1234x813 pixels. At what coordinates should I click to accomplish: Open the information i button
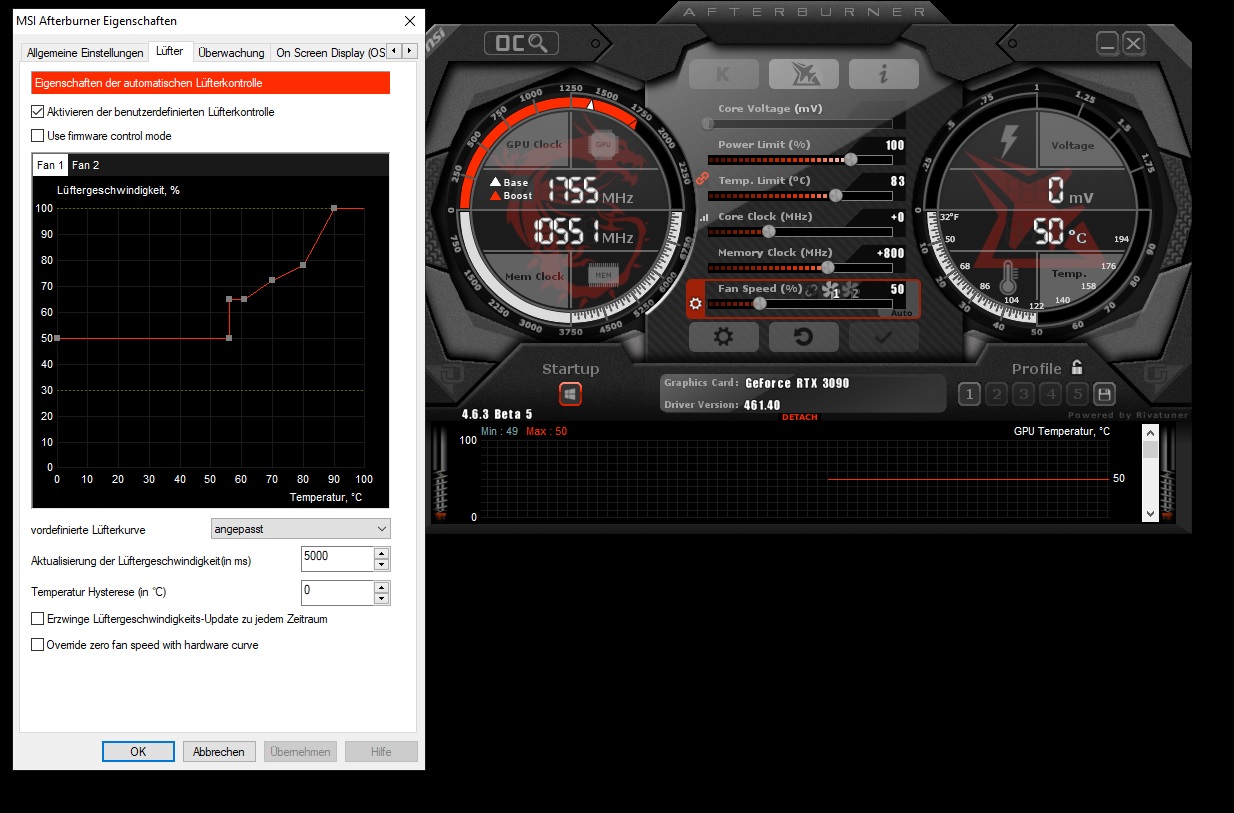pyautogui.click(x=883, y=73)
